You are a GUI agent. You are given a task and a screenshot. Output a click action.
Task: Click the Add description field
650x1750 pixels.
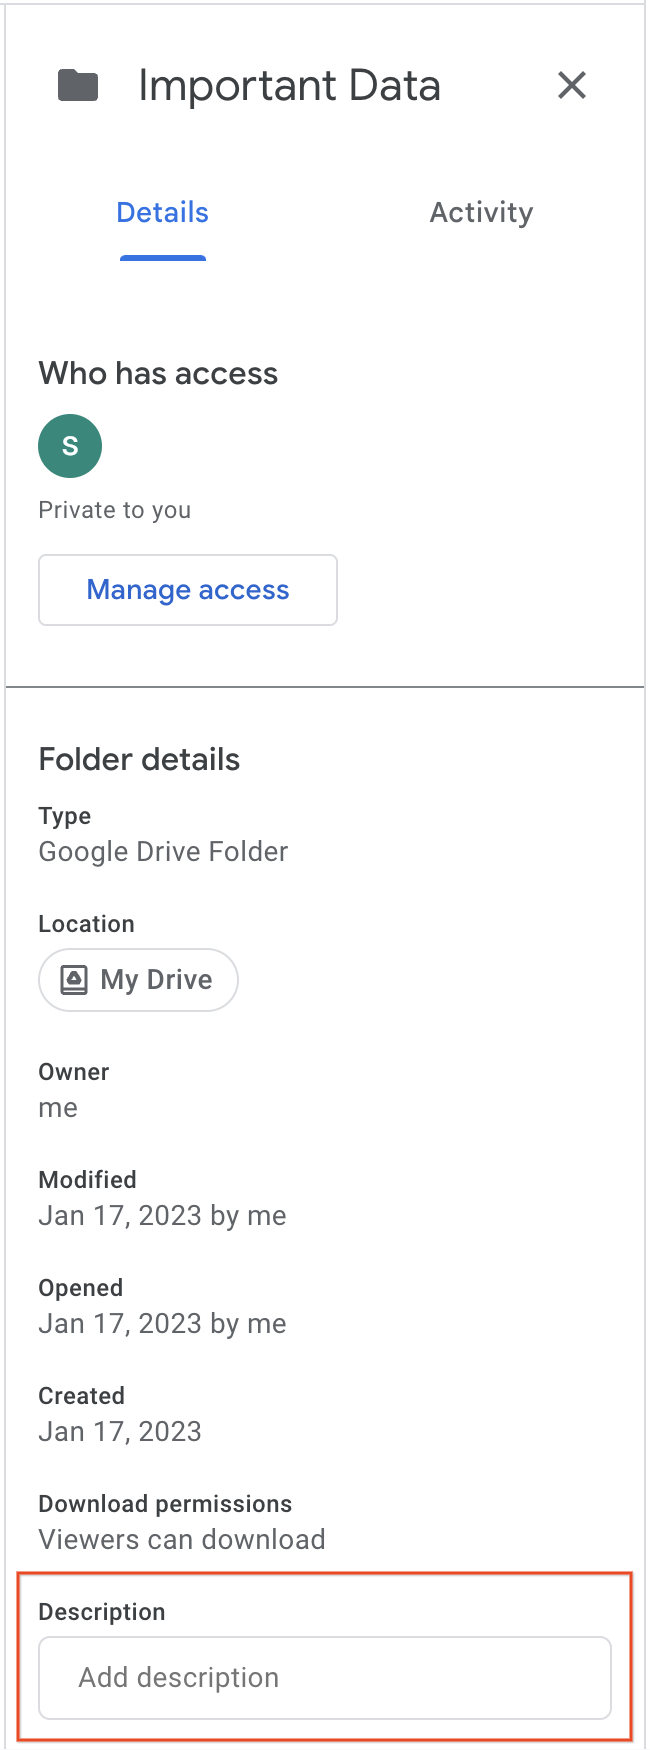point(324,1677)
